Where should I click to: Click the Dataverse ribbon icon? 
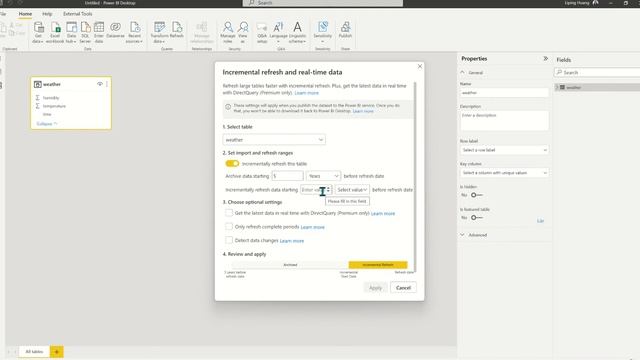[116, 30]
